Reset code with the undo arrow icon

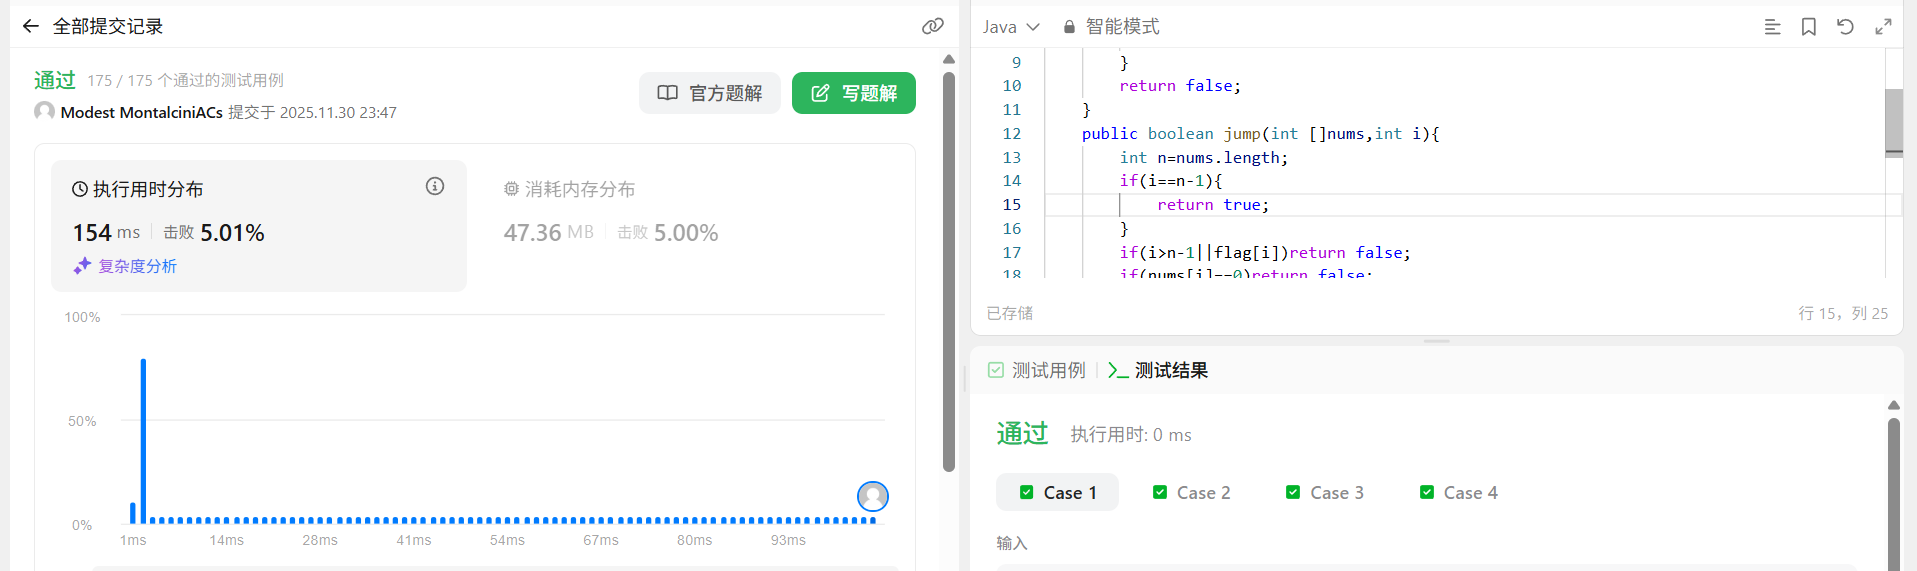coord(1845,27)
